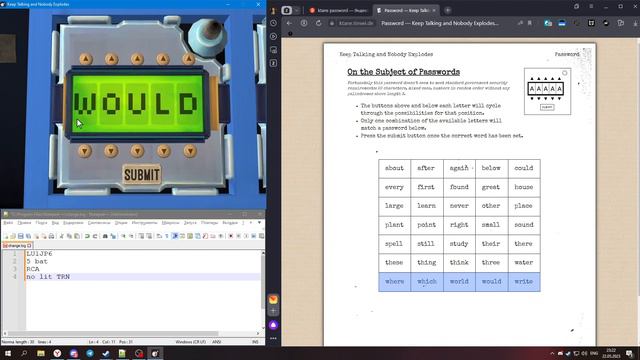Click the up arrow above letter L
This screenshot has width=640, height=360.
[x=163, y=59]
